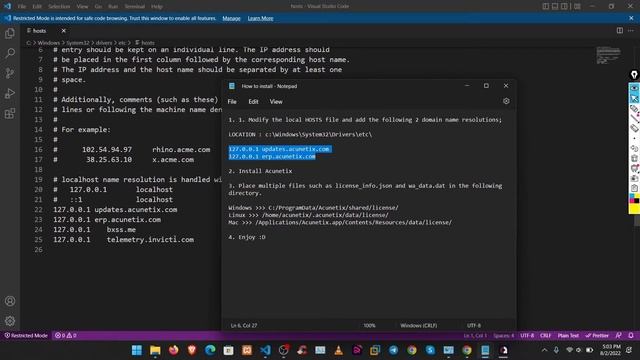640x360 pixels.
Task: Select the eraser tool in the drawing toolbar
Action: point(634,128)
